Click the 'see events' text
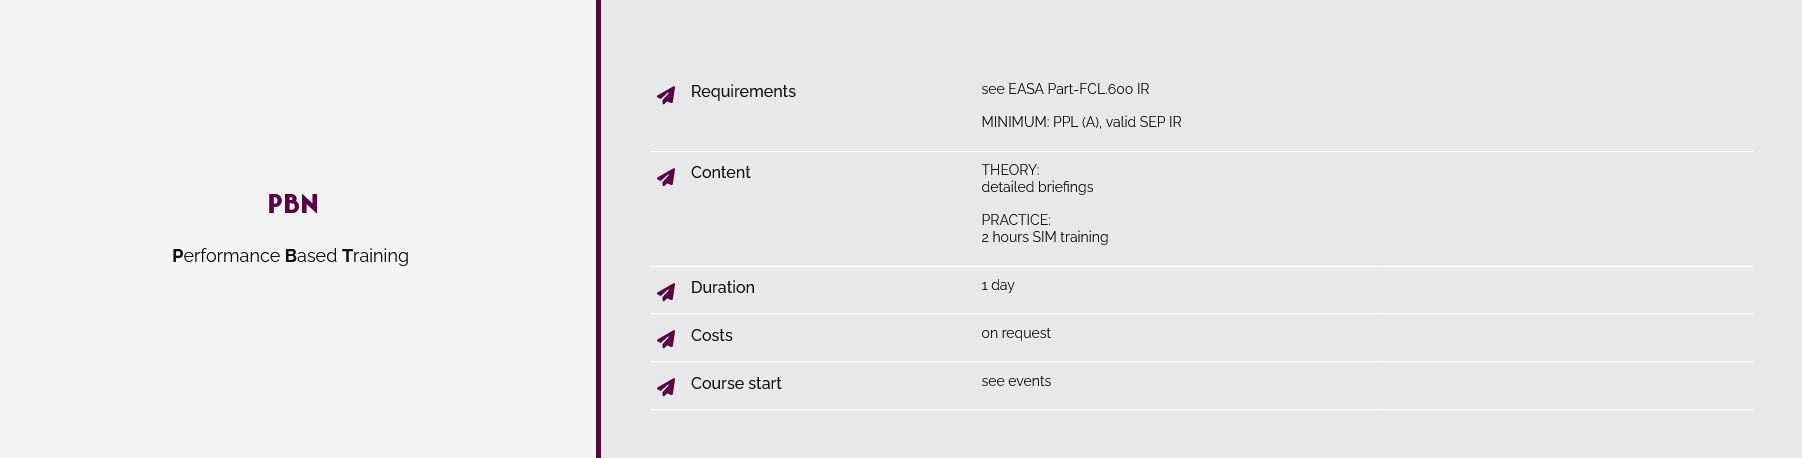Screen dimensions: 1802x458 point(1016,381)
